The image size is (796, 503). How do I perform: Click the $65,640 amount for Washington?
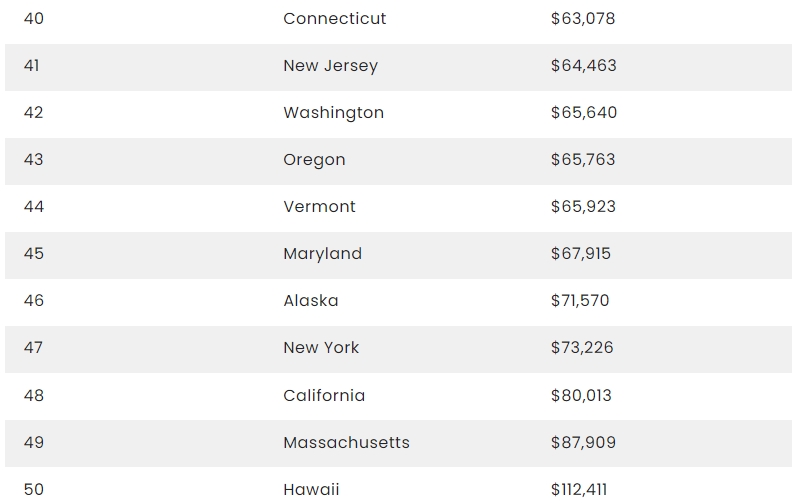point(584,113)
